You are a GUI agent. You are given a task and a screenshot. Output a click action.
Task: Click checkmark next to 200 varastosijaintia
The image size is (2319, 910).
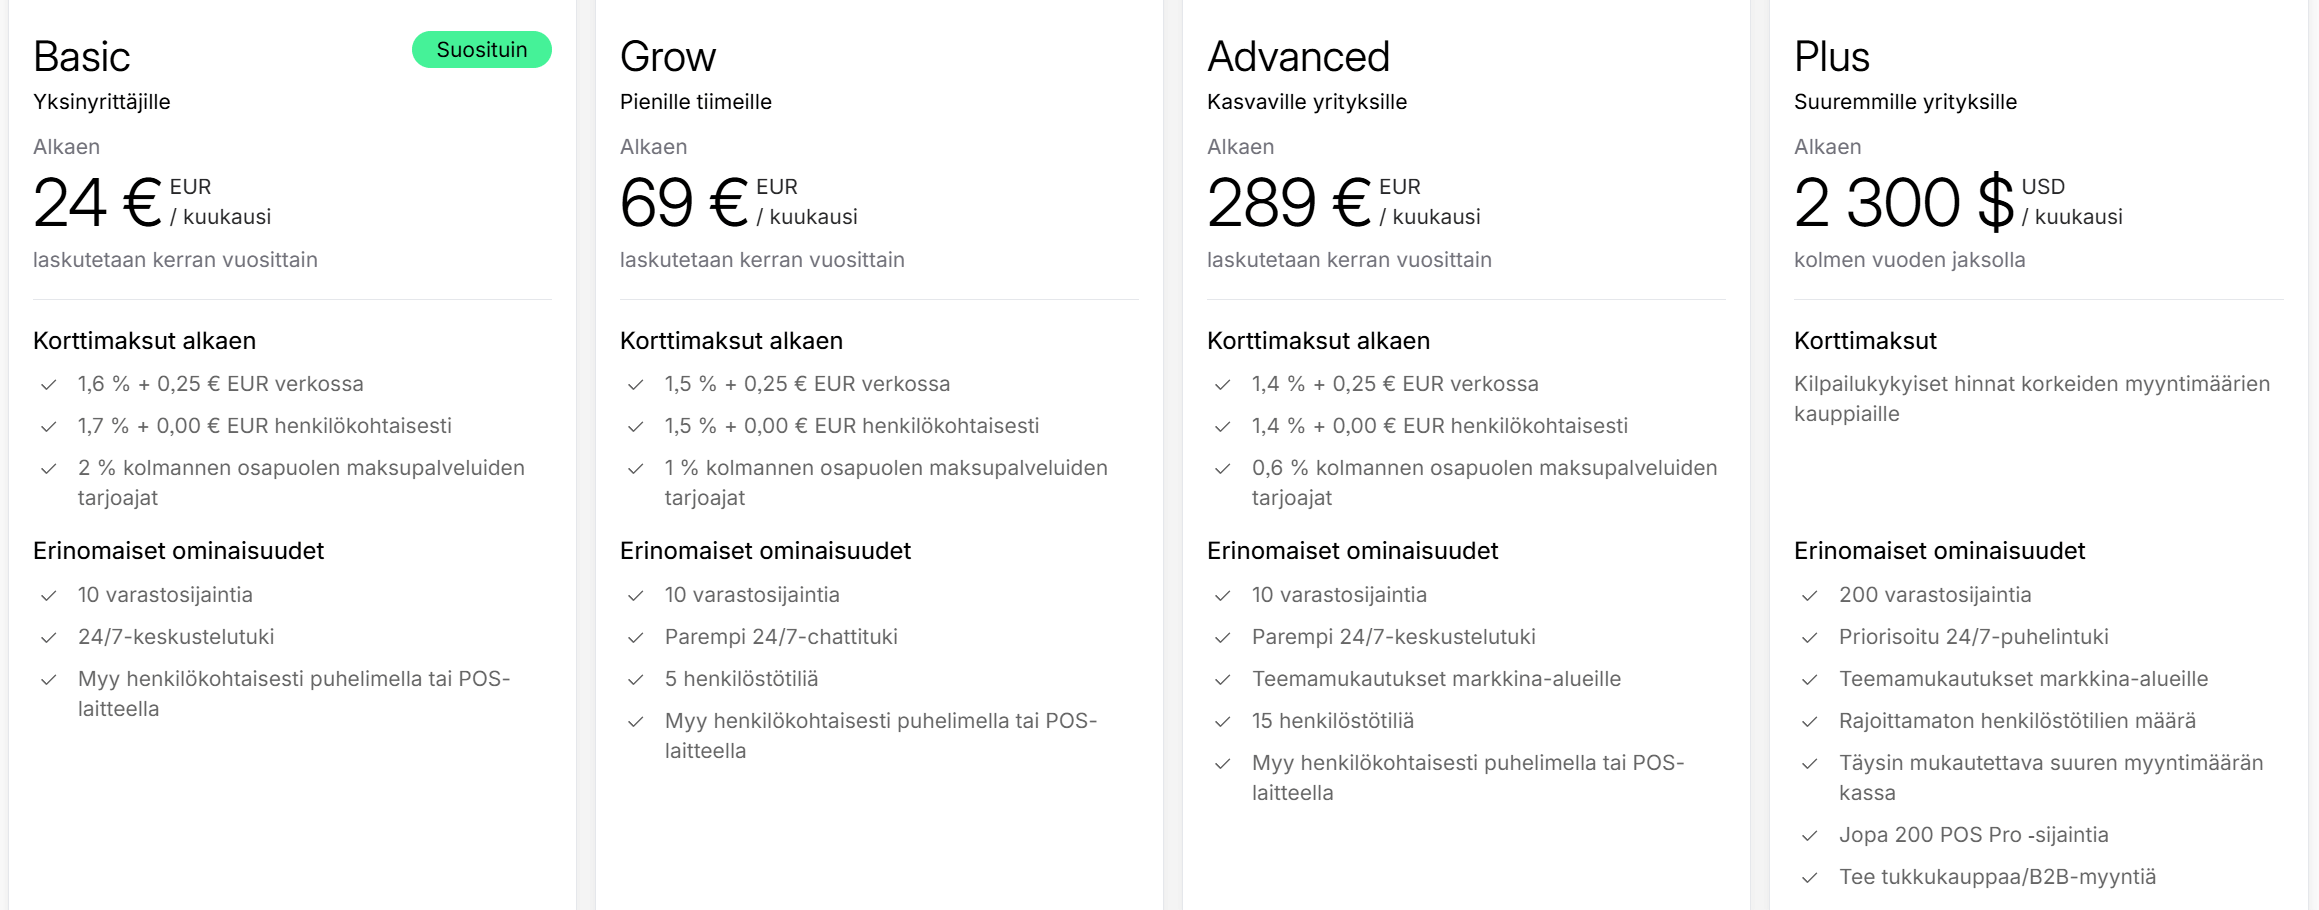tap(1809, 596)
